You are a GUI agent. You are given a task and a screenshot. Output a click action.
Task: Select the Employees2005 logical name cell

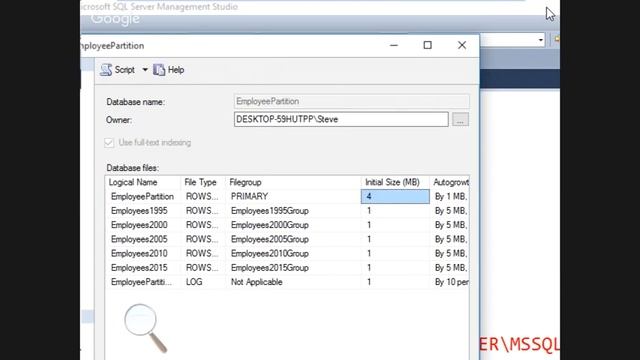[x=142, y=239]
